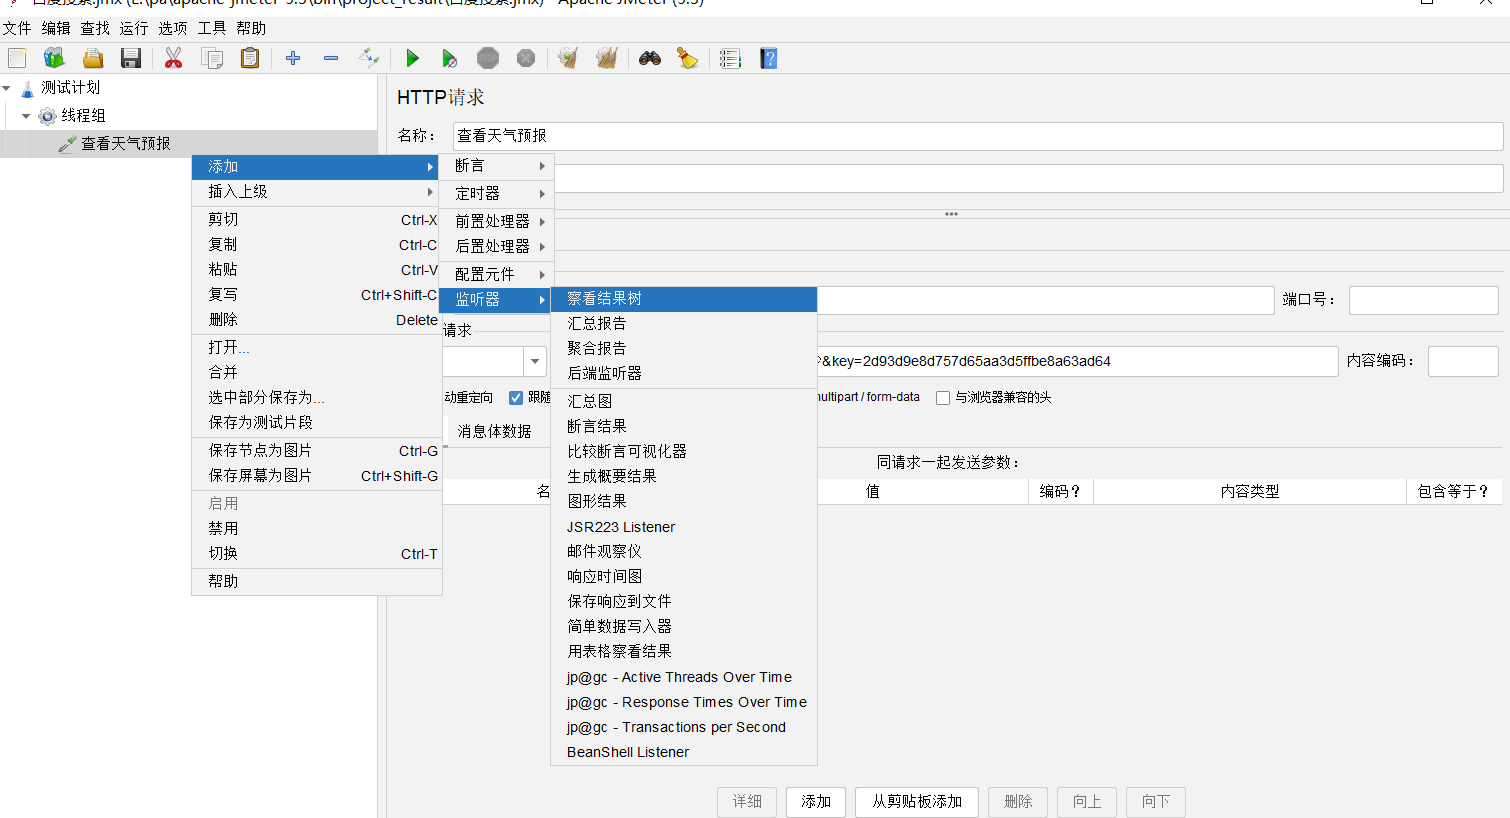The image size is (1510, 818).
Task: Enable 与浏览器兼容的头 checkbox
Action: tap(942, 398)
